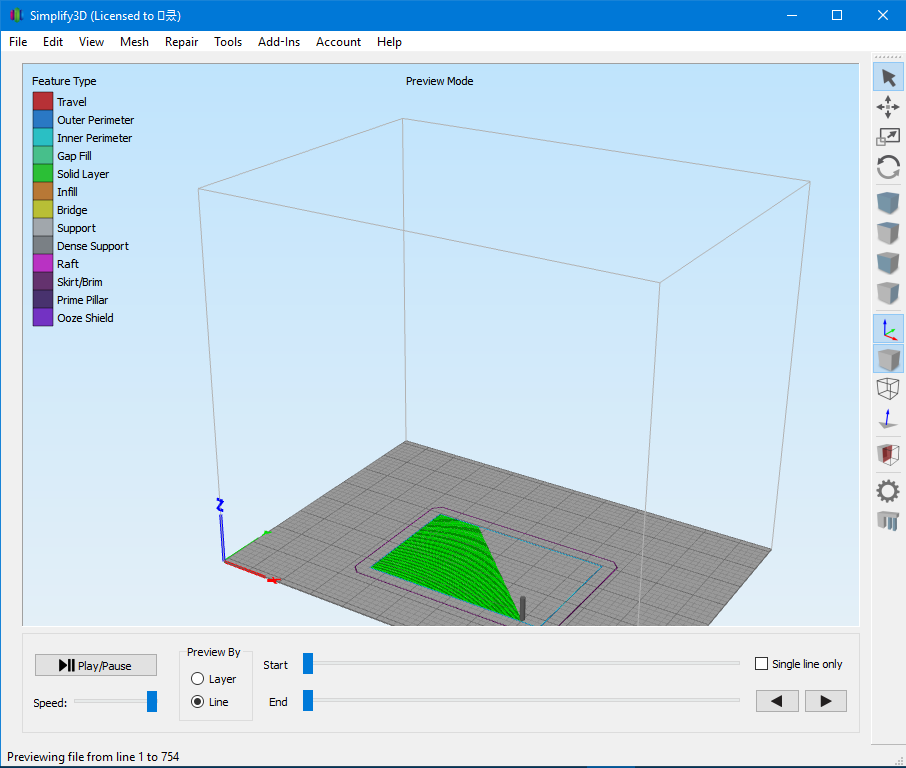This screenshot has height=768, width=906.
Task: Click the Start slider handle
Action: (308, 663)
